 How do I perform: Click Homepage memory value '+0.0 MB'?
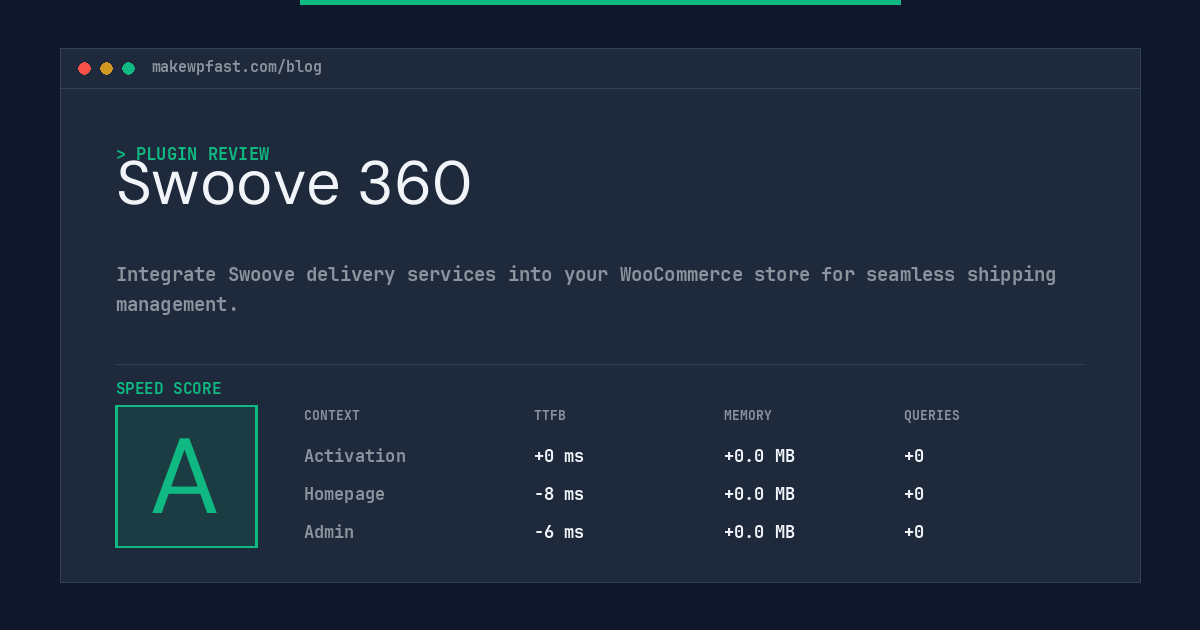pos(759,494)
